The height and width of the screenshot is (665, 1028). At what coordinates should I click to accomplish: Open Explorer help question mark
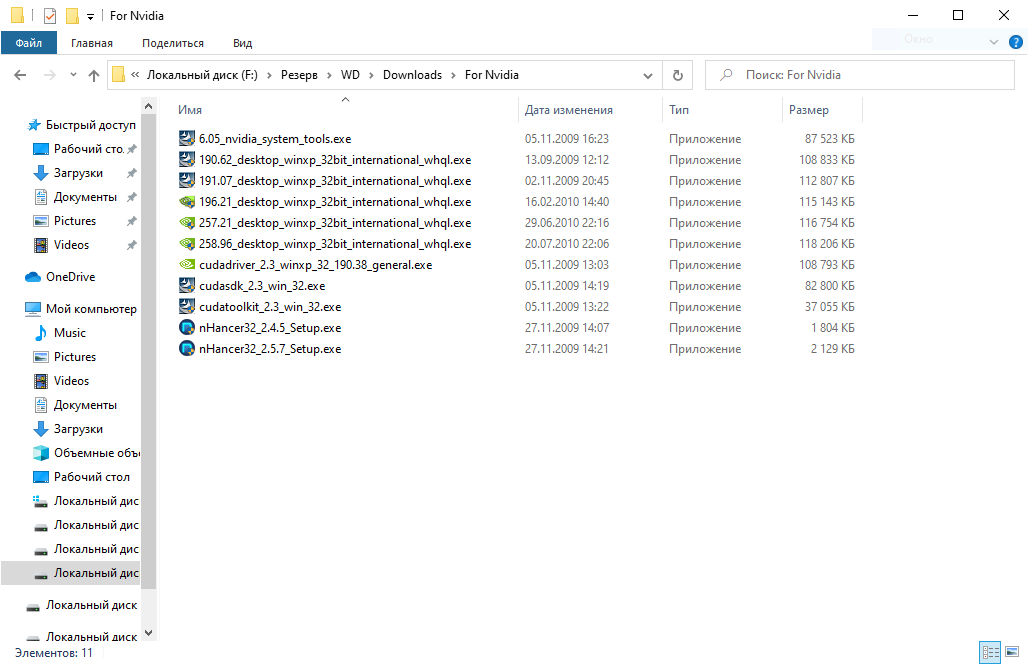point(1016,42)
